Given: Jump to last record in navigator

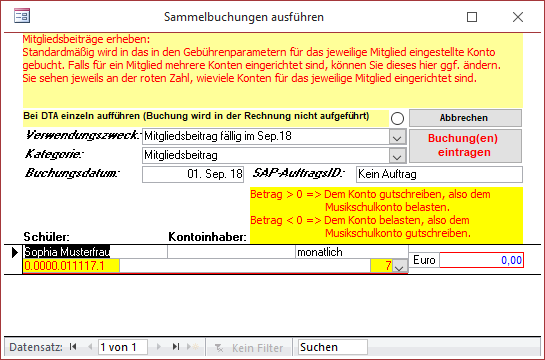Looking at the screenshot, I should [176, 347].
